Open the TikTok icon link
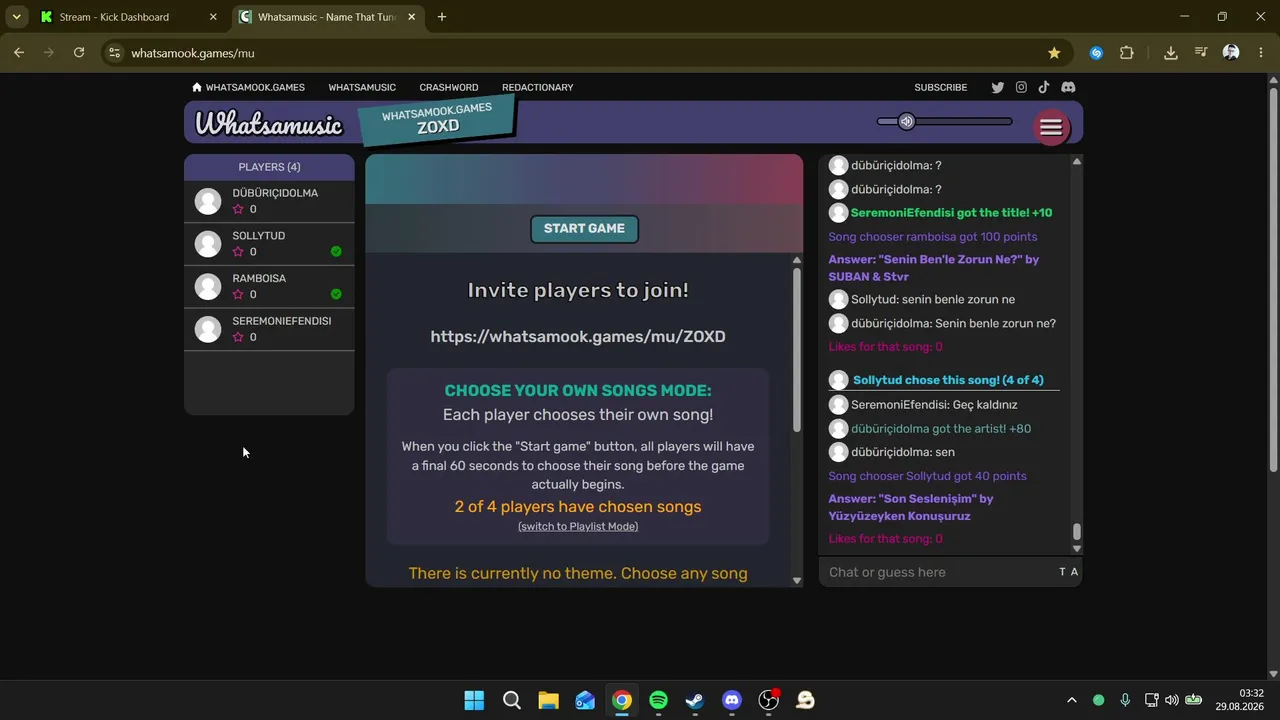Viewport: 1280px width, 720px height. click(x=1044, y=87)
